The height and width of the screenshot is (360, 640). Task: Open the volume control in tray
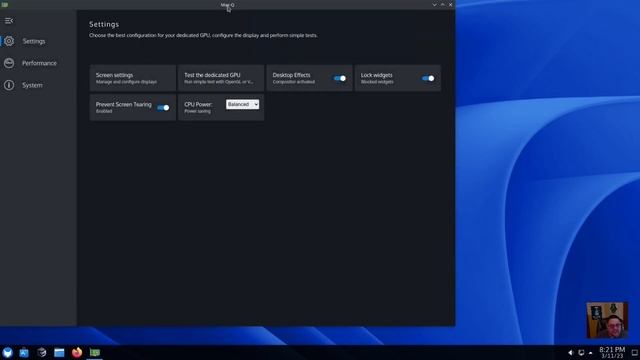pyautogui.click(x=570, y=353)
